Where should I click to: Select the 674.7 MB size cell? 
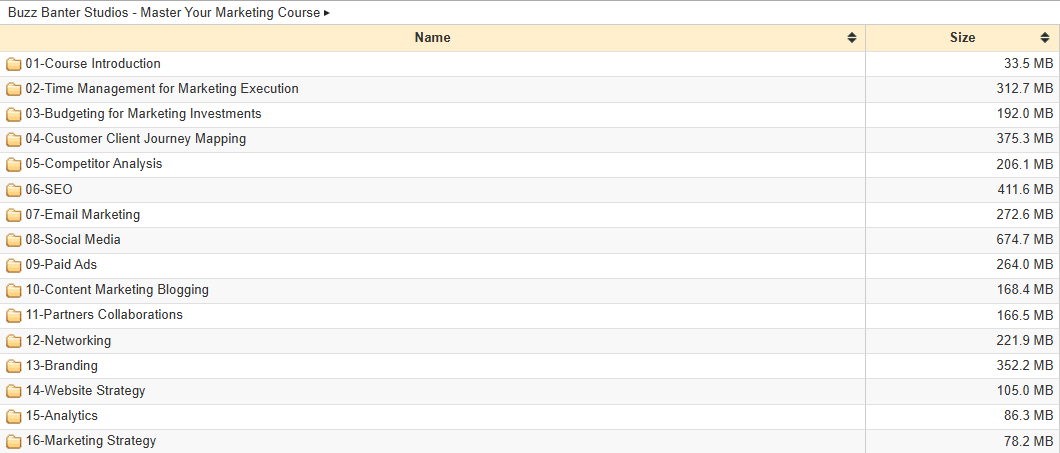point(963,240)
